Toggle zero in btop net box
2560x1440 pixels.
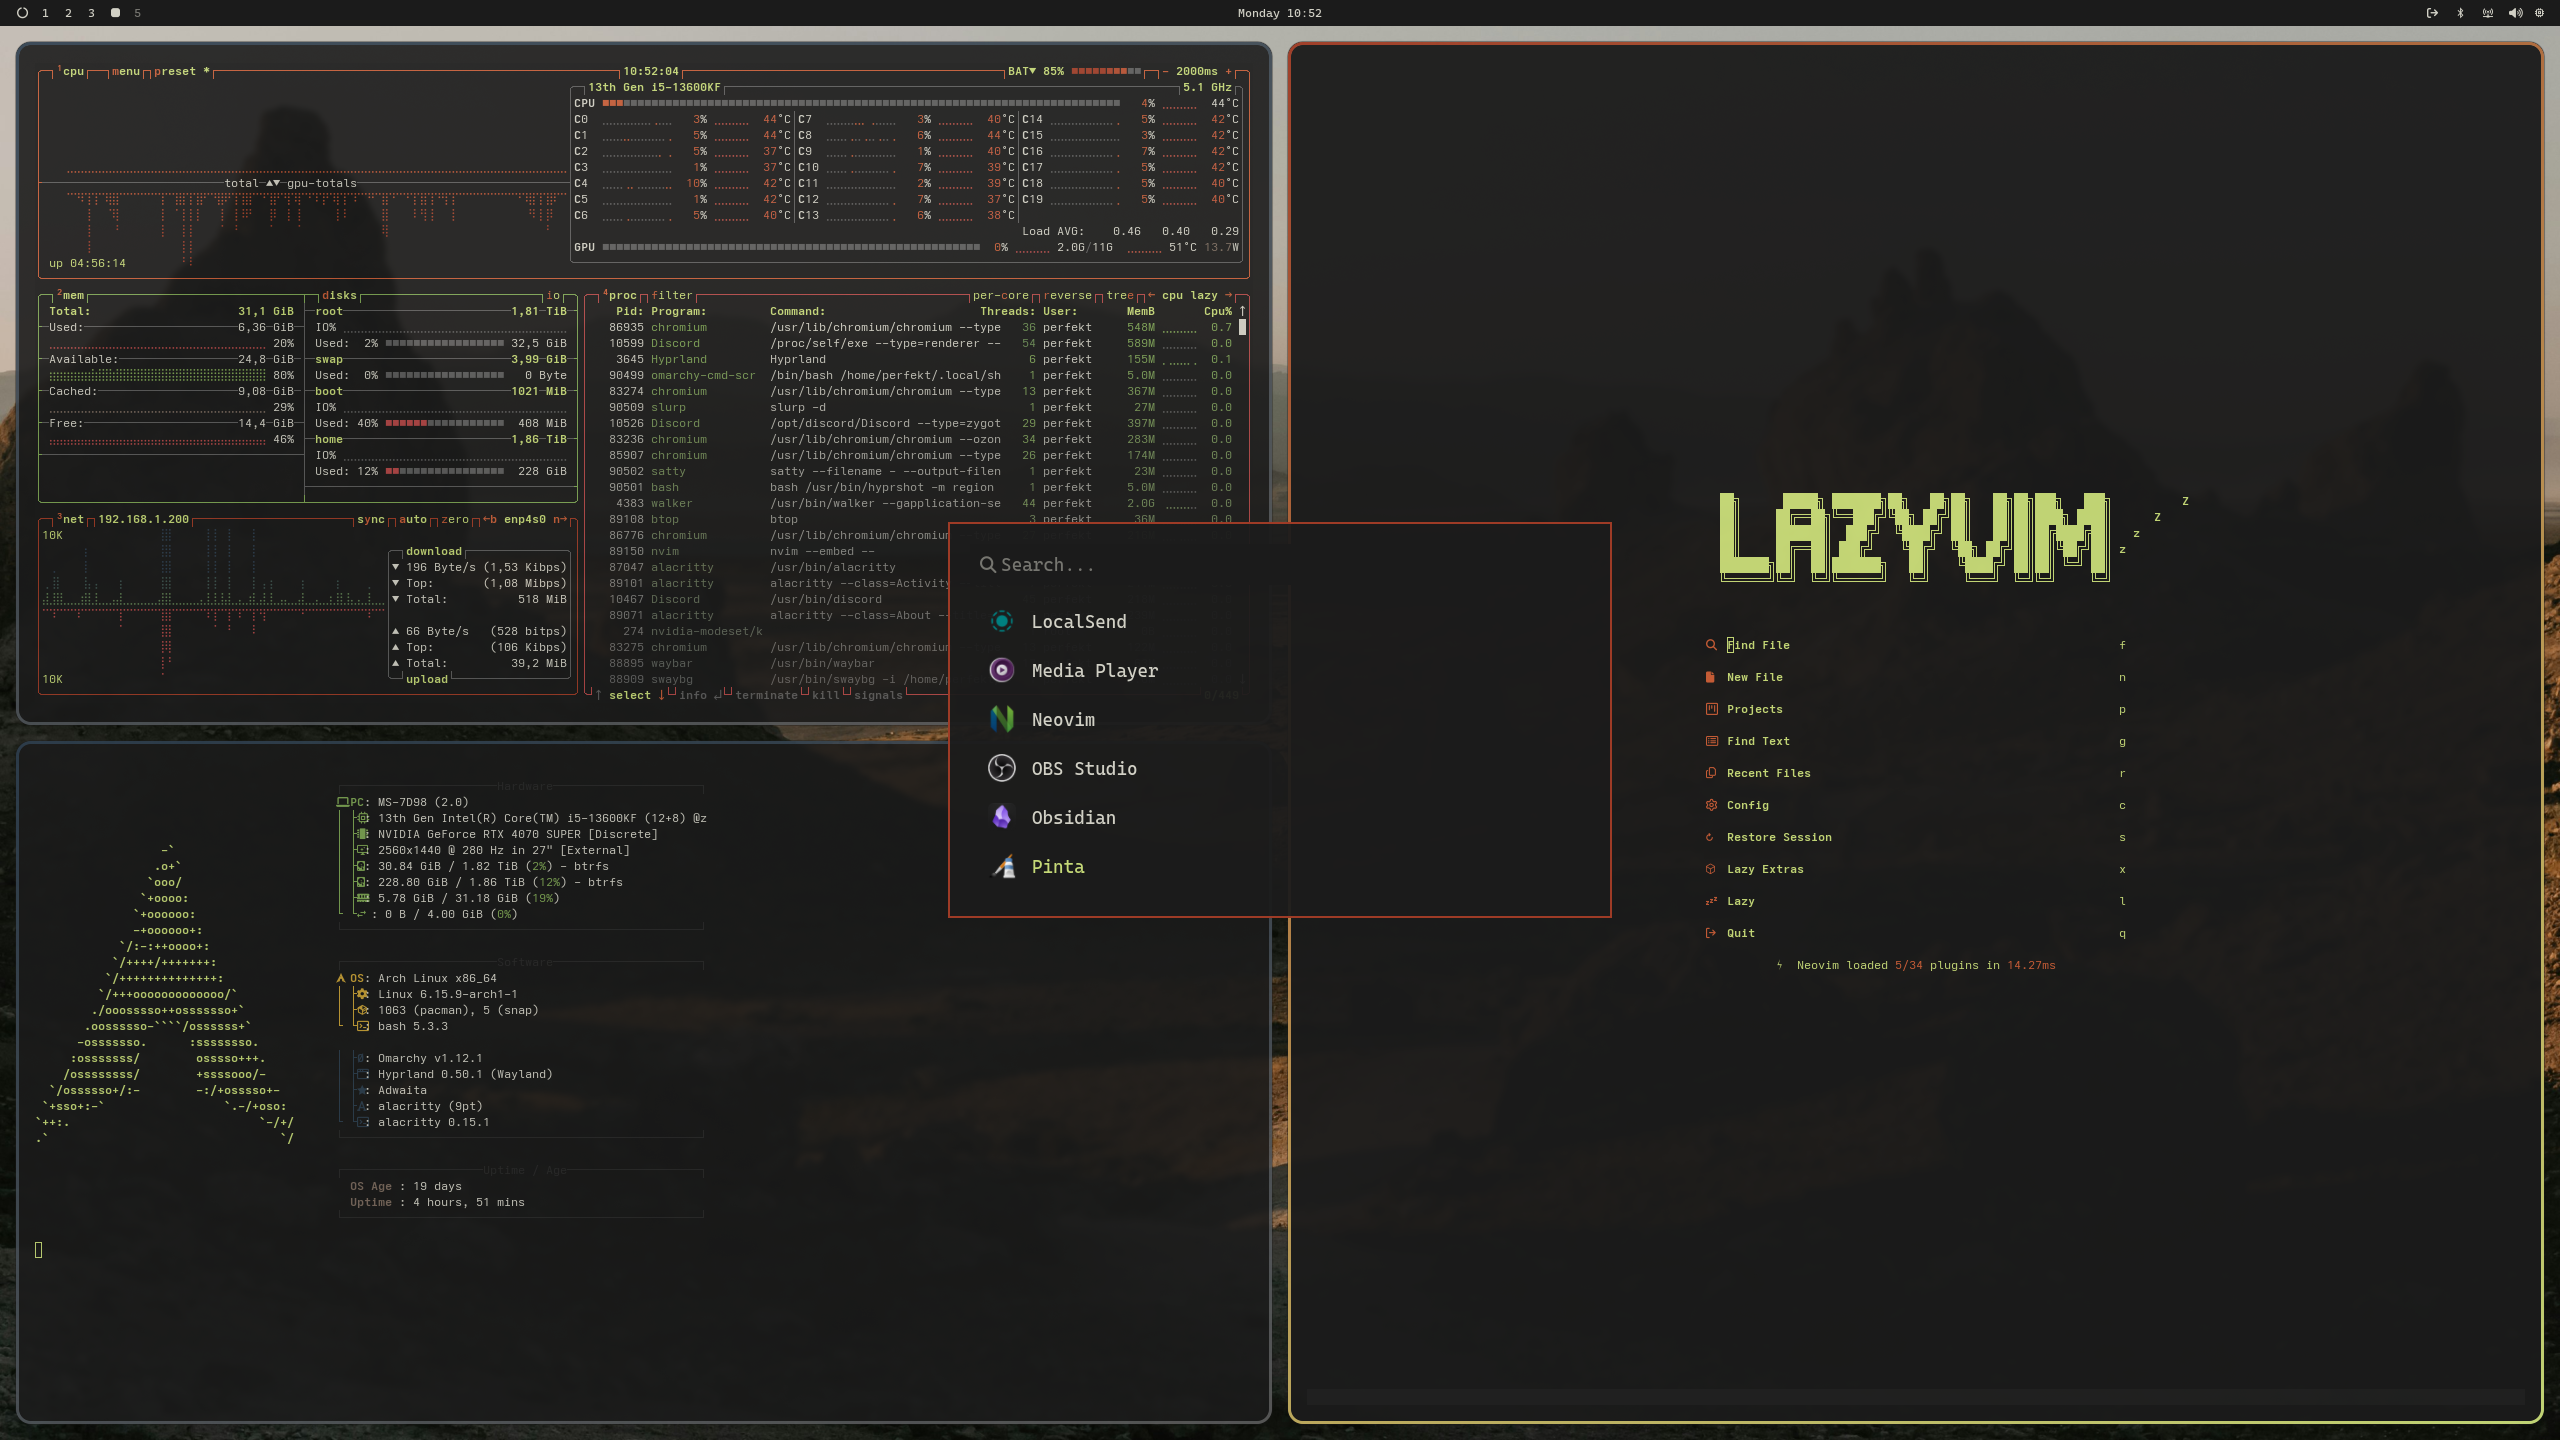click(x=455, y=520)
